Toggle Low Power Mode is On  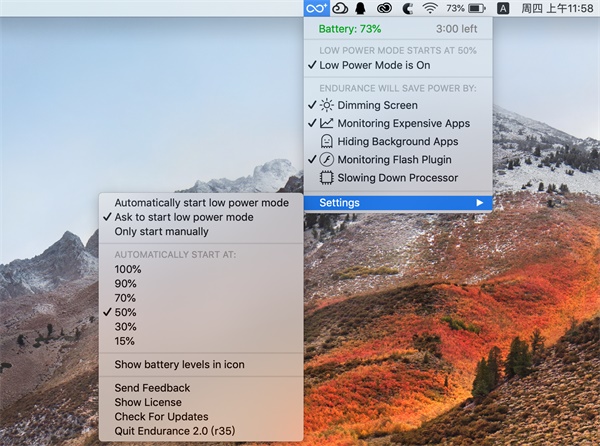click(x=398, y=65)
